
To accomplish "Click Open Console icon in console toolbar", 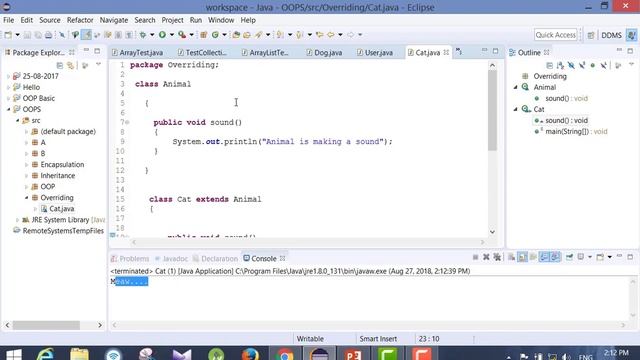I will tap(600, 257).
